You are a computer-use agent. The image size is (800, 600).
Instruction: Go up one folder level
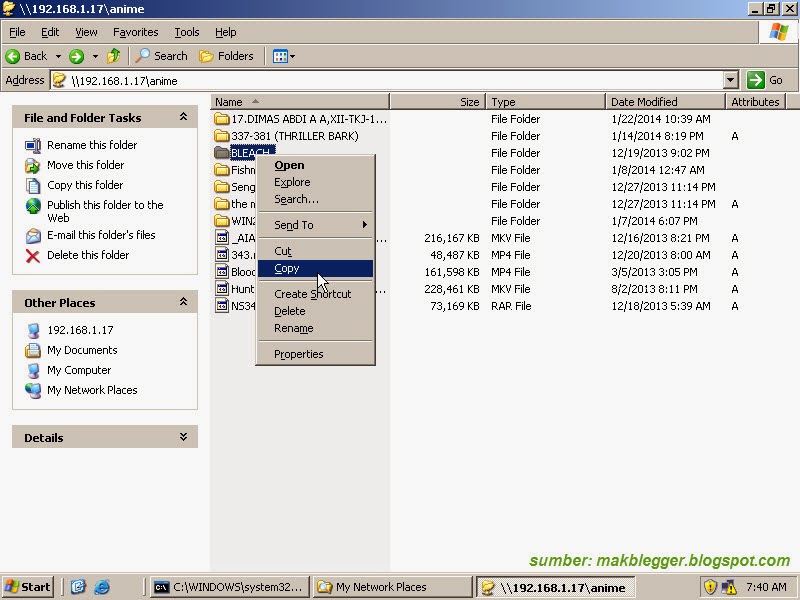click(x=113, y=56)
